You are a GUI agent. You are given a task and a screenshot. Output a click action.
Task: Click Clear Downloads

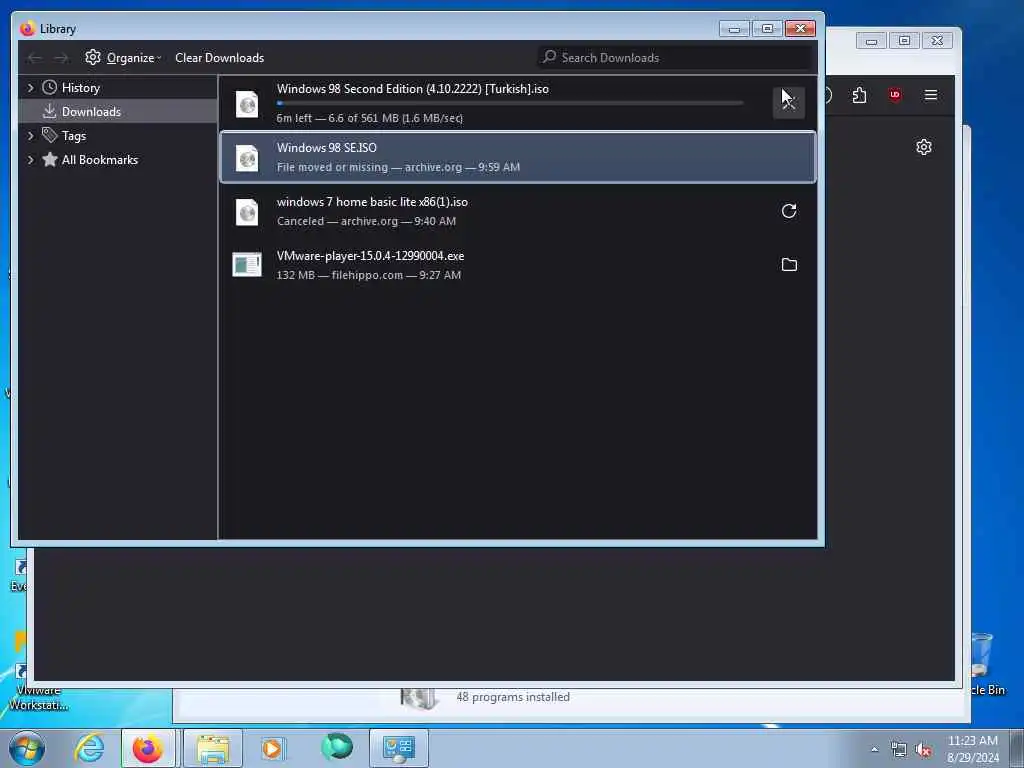click(219, 57)
